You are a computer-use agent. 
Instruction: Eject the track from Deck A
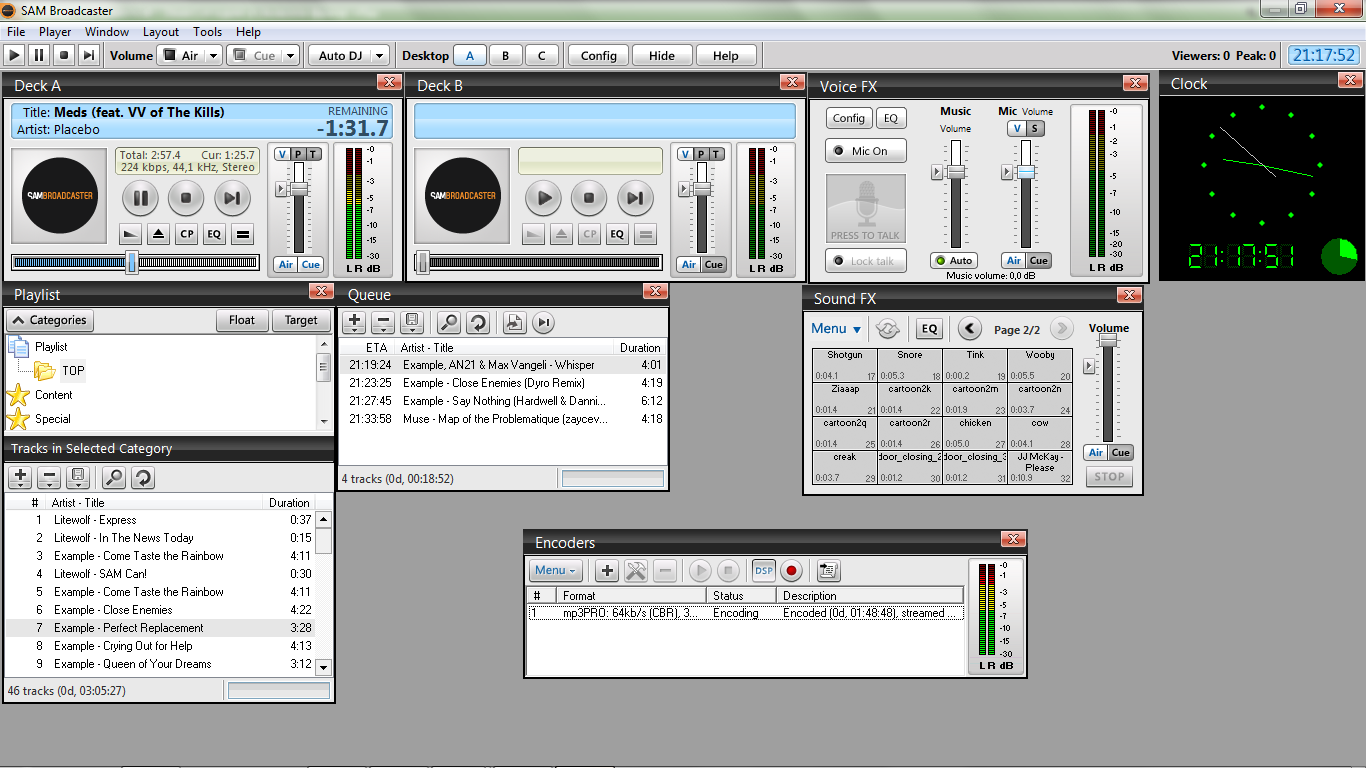click(x=159, y=235)
